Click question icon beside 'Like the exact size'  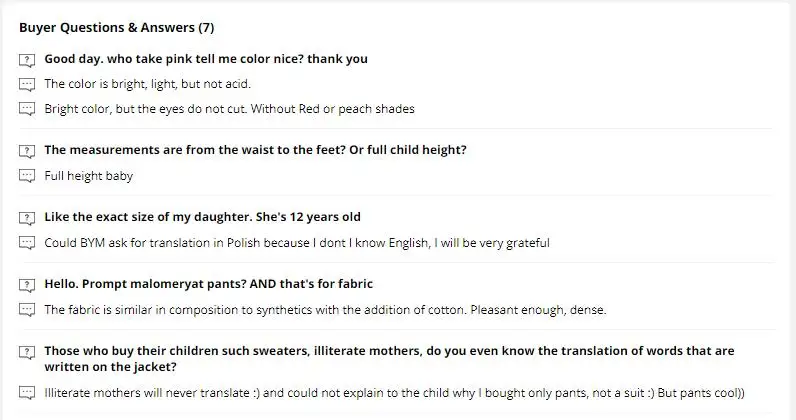pyautogui.click(x=27, y=218)
